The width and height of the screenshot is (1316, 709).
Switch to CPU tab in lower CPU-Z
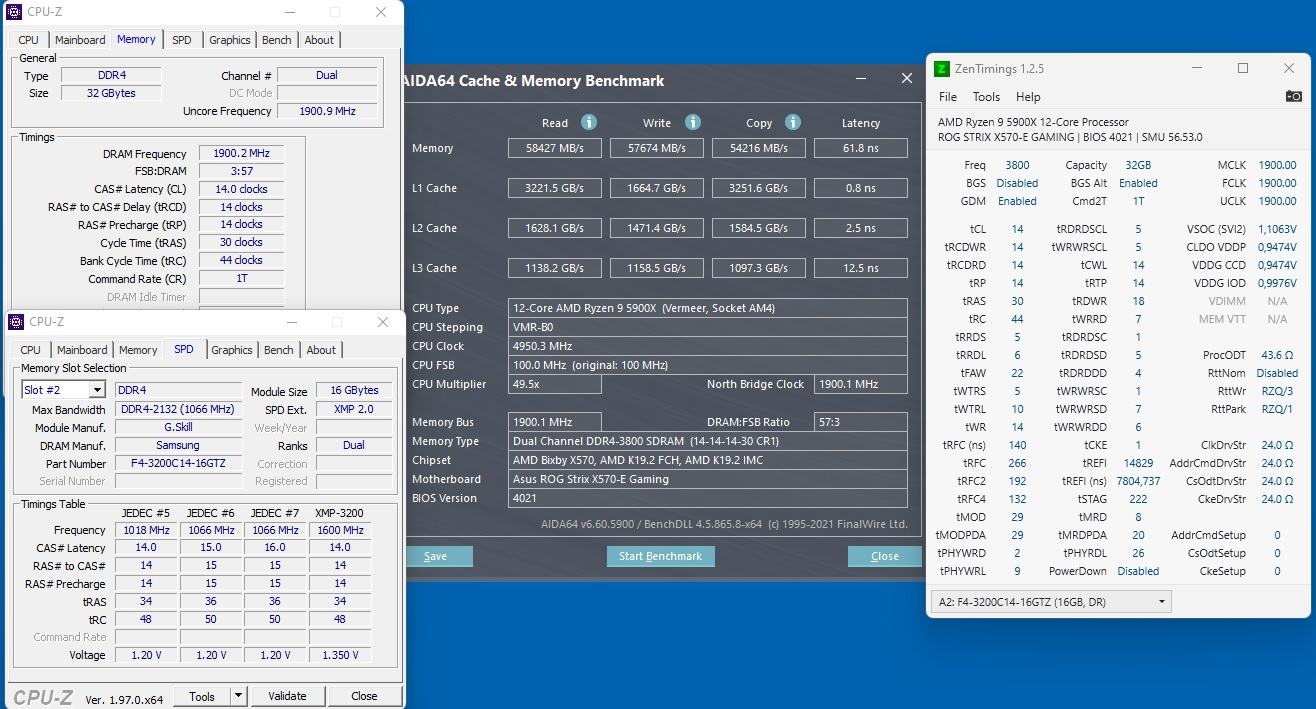(x=31, y=350)
